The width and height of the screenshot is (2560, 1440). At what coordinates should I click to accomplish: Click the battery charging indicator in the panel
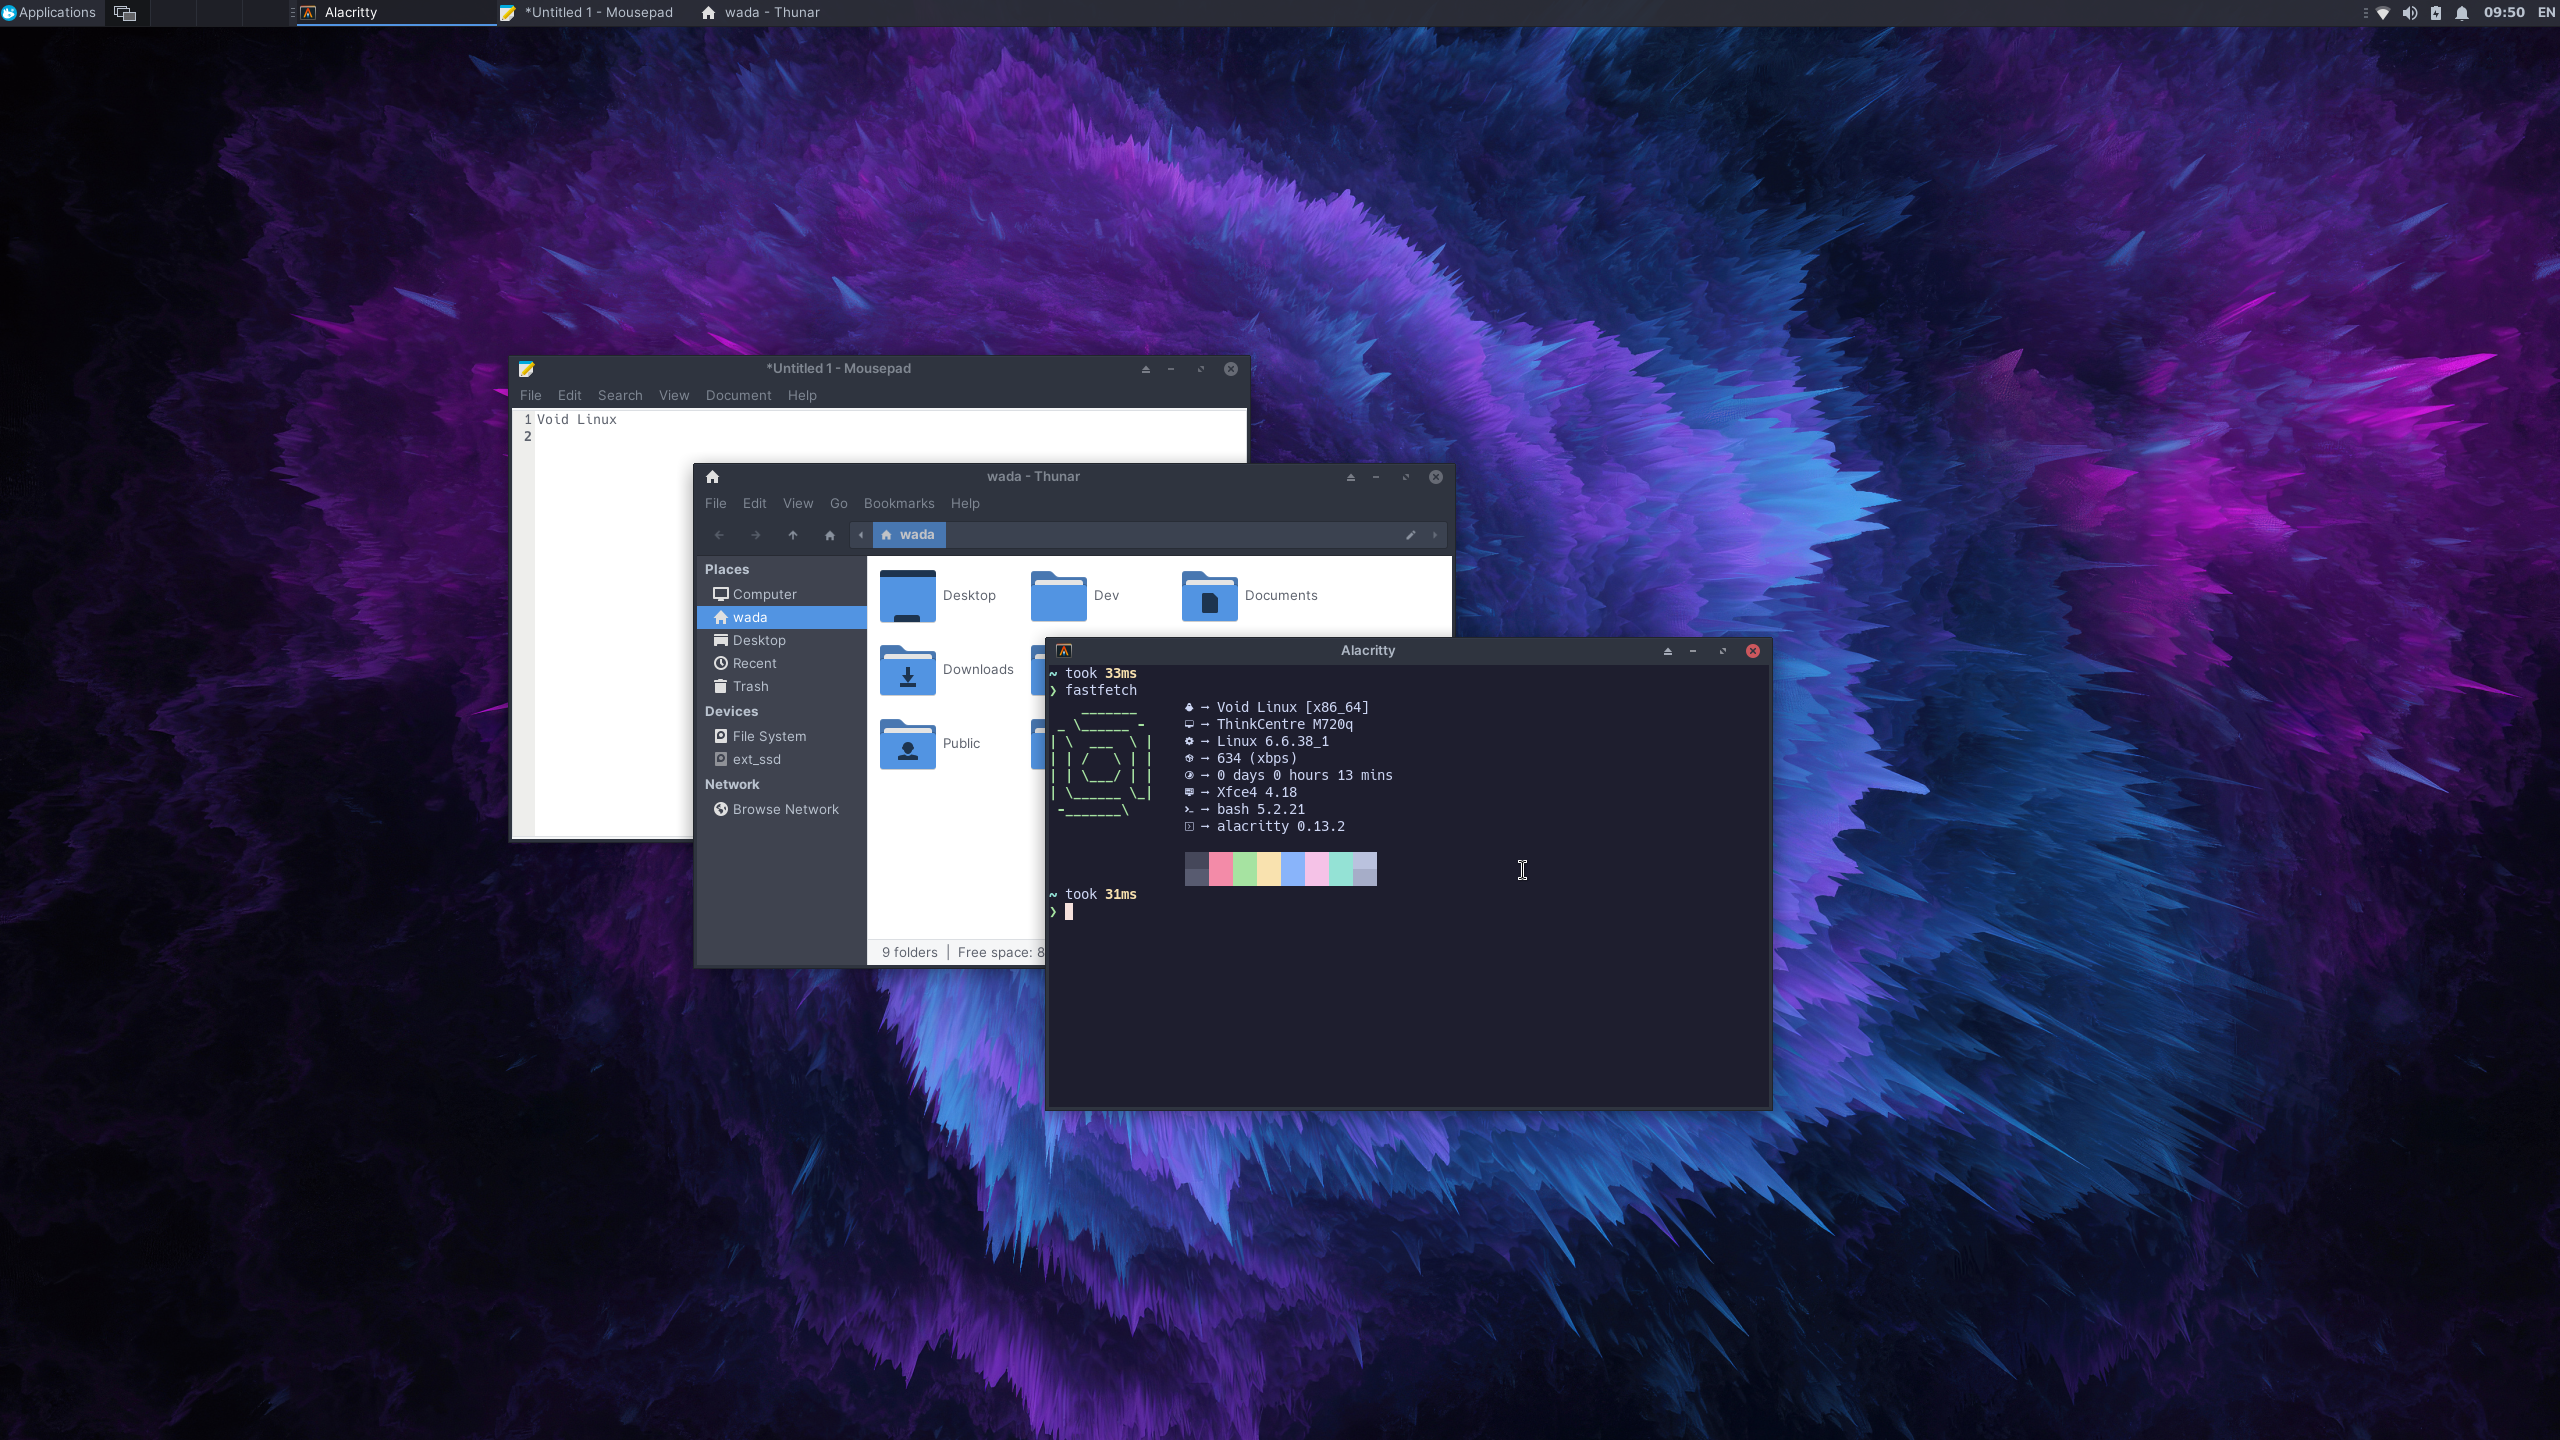tap(2436, 13)
